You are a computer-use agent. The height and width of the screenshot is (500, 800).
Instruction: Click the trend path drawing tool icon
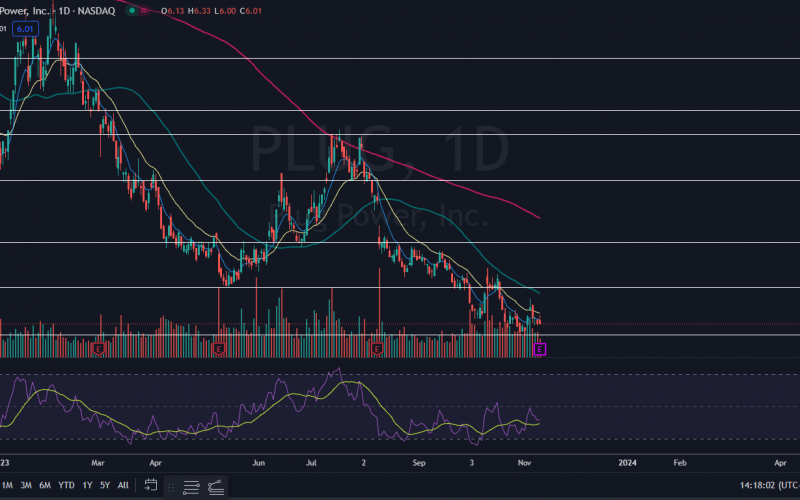click(216, 486)
